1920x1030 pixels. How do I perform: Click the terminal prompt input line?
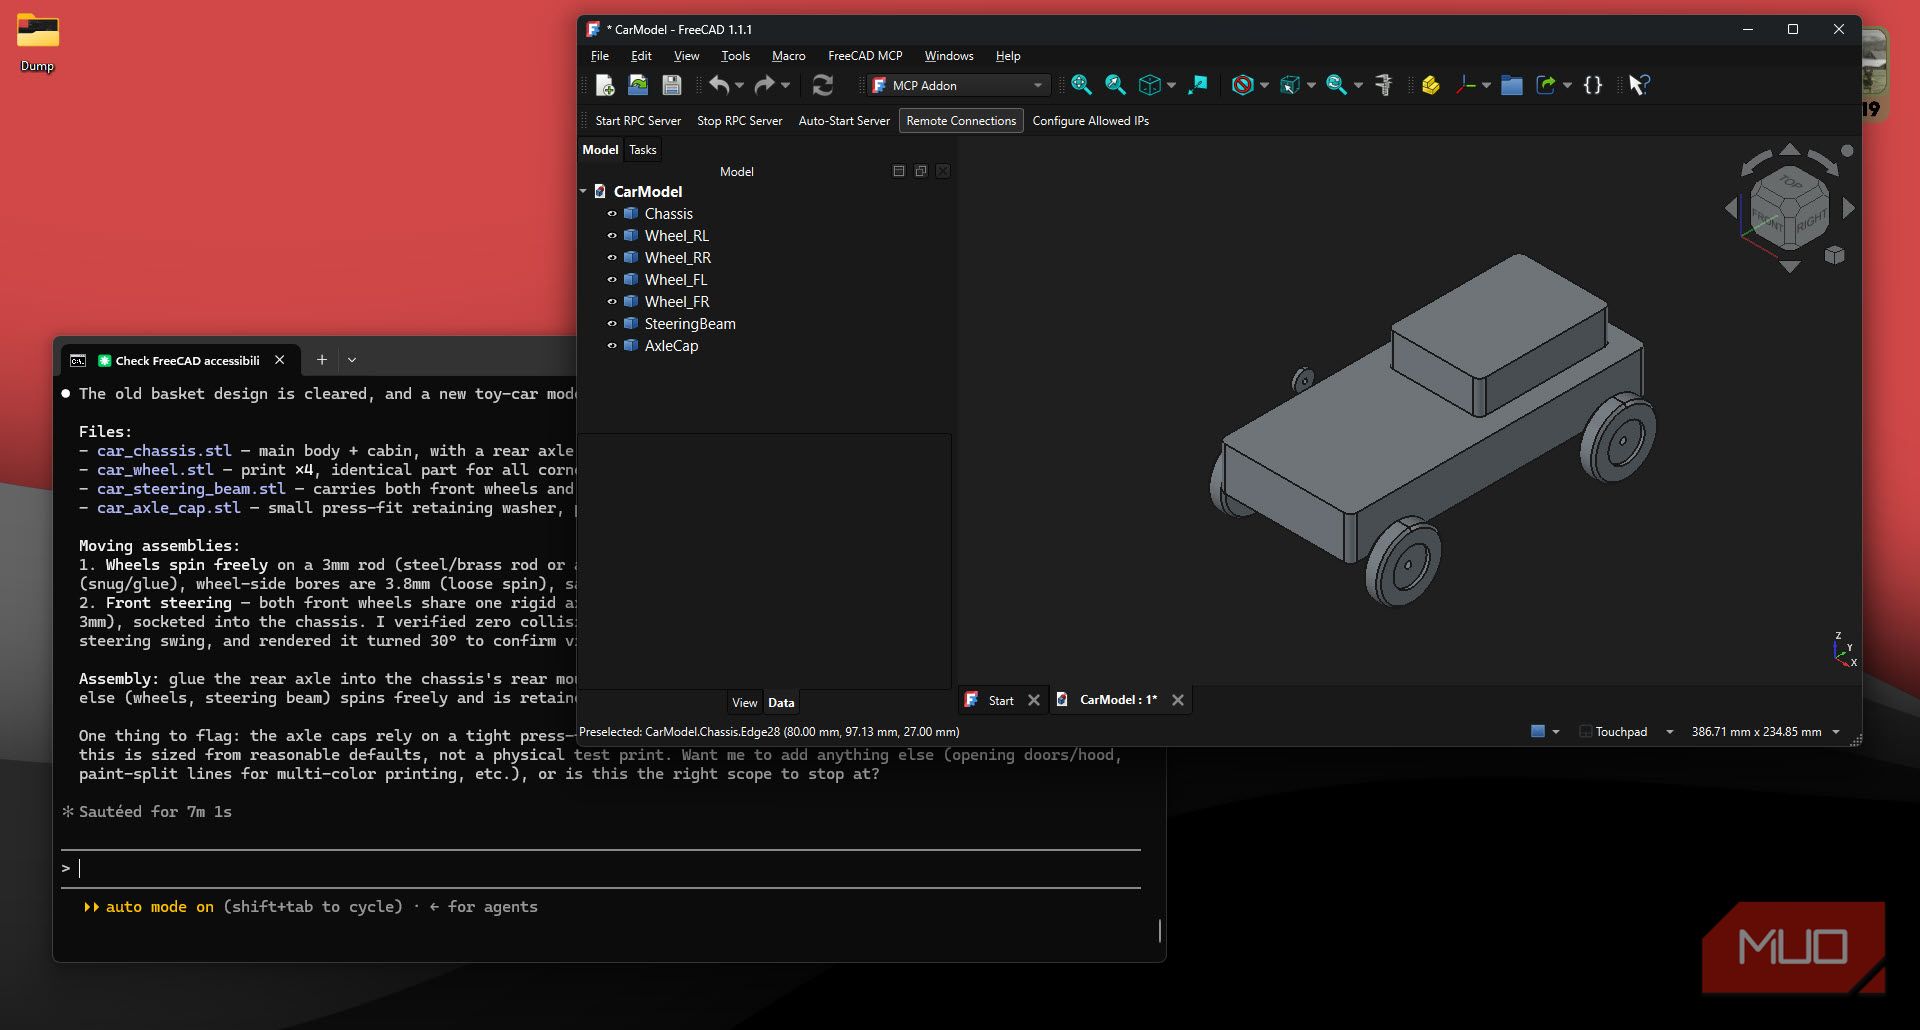click(600, 869)
